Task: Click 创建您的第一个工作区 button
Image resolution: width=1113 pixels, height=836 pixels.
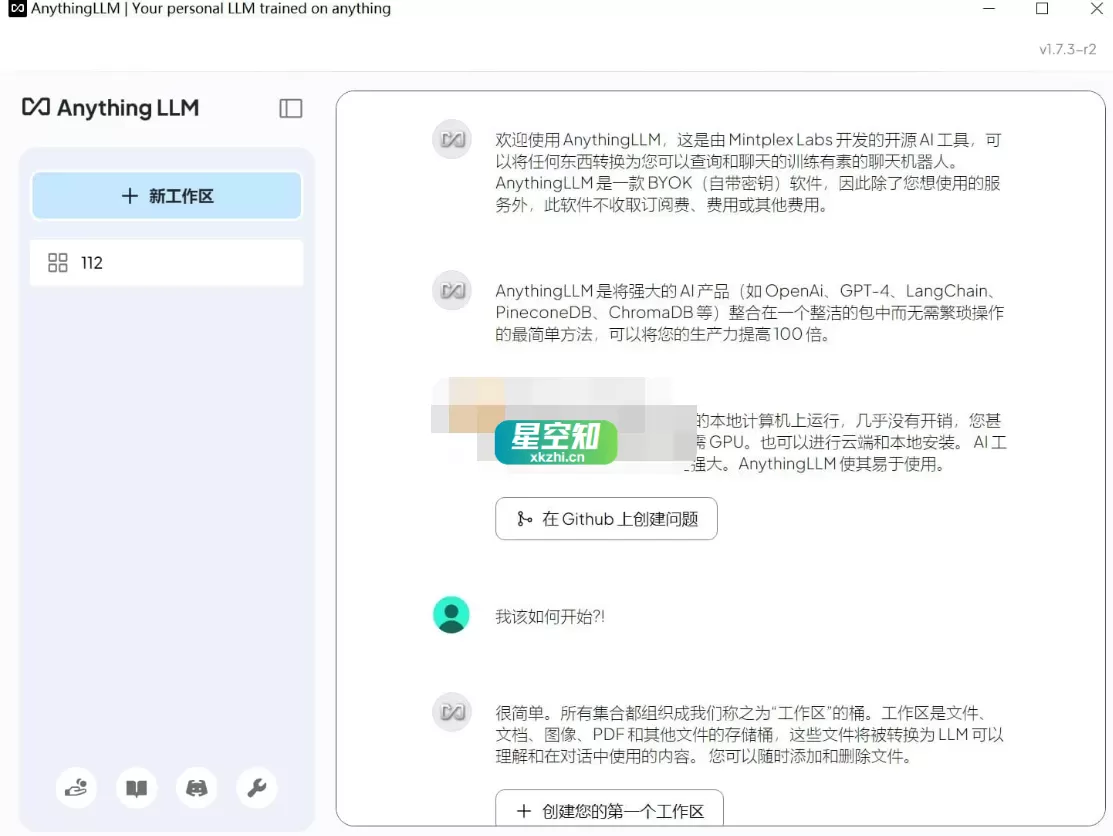Action: coord(608,810)
